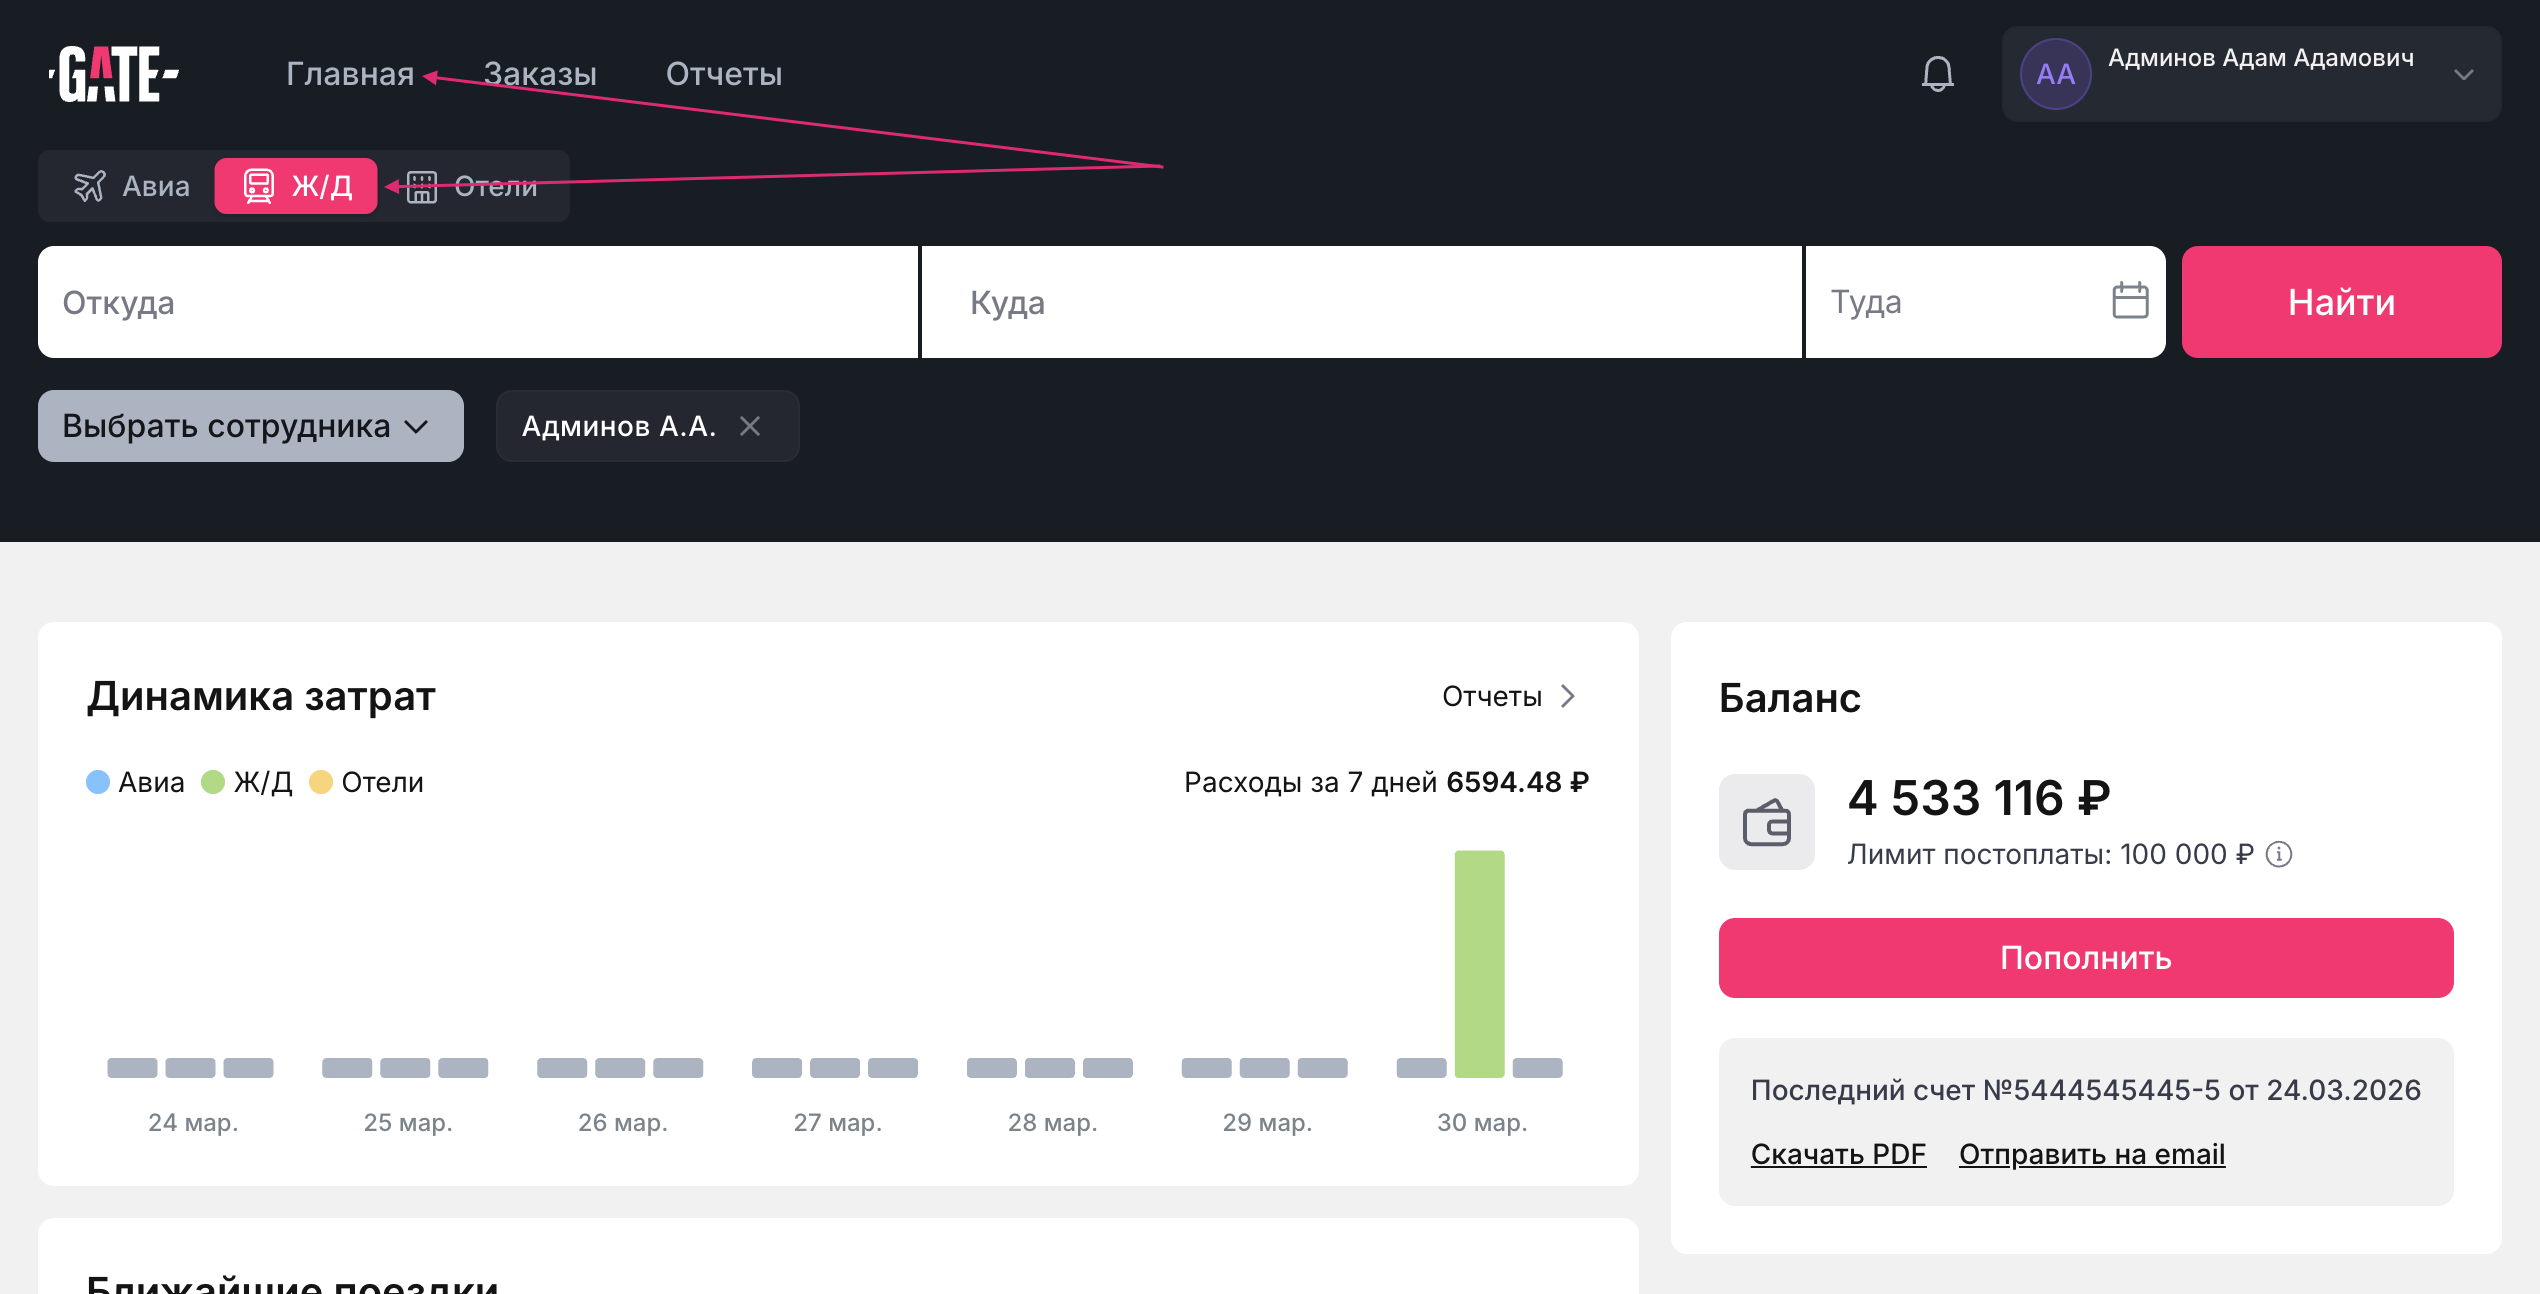Open notifications bell

pyautogui.click(x=1937, y=74)
